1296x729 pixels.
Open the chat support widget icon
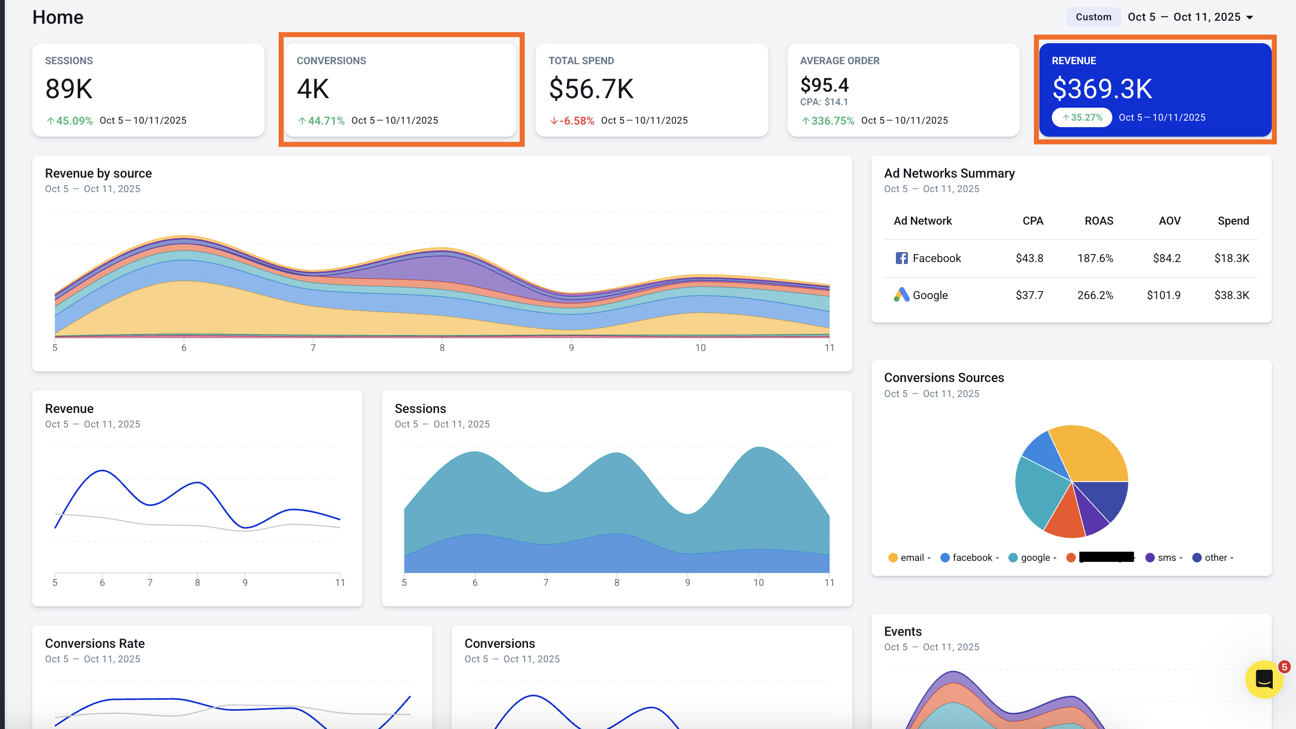pos(1264,679)
